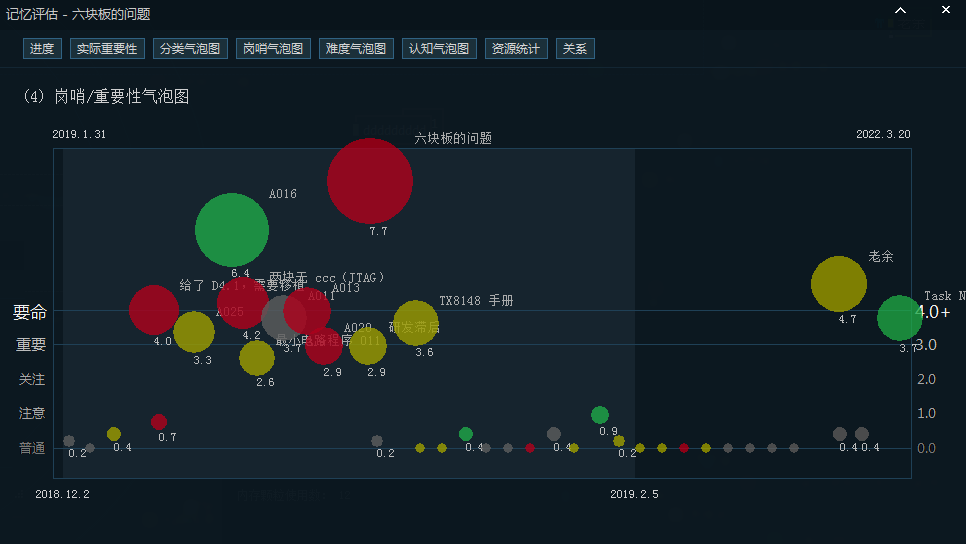Select the yellow 老余 bubble
Image resolution: width=966 pixels, height=544 pixels.
(838, 284)
